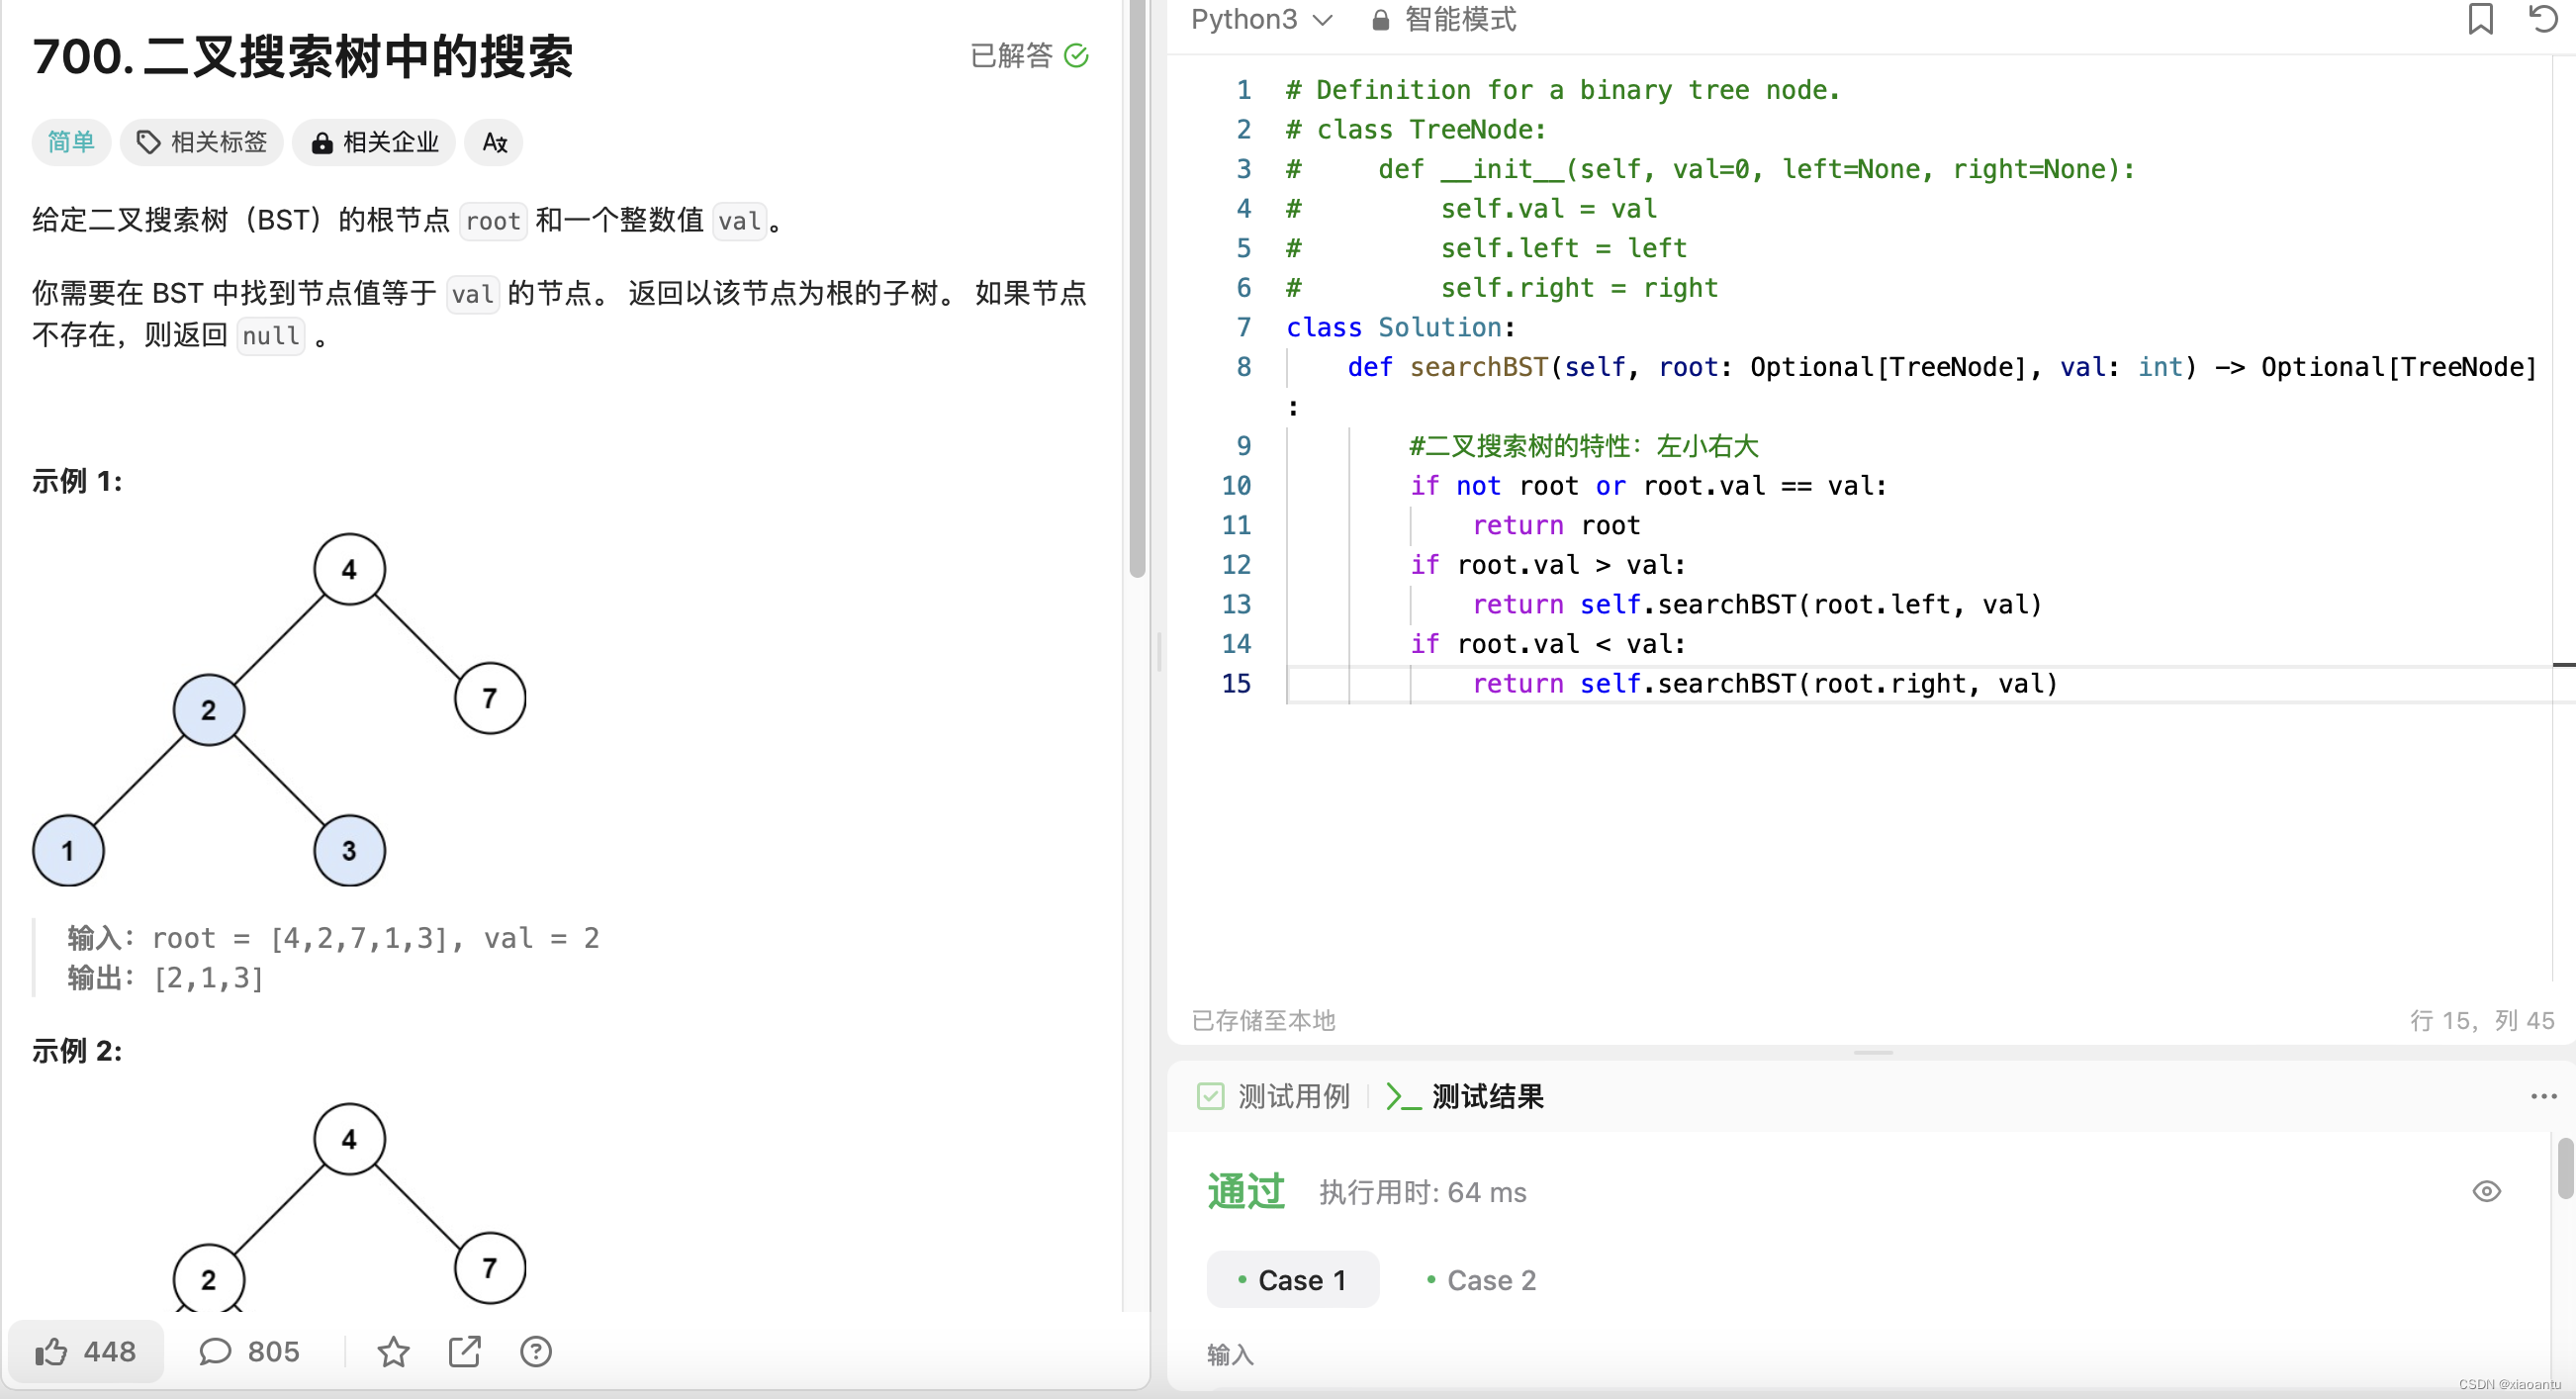
Task: Switch to the 测试结果 tab
Action: (x=1466, y=1096)
